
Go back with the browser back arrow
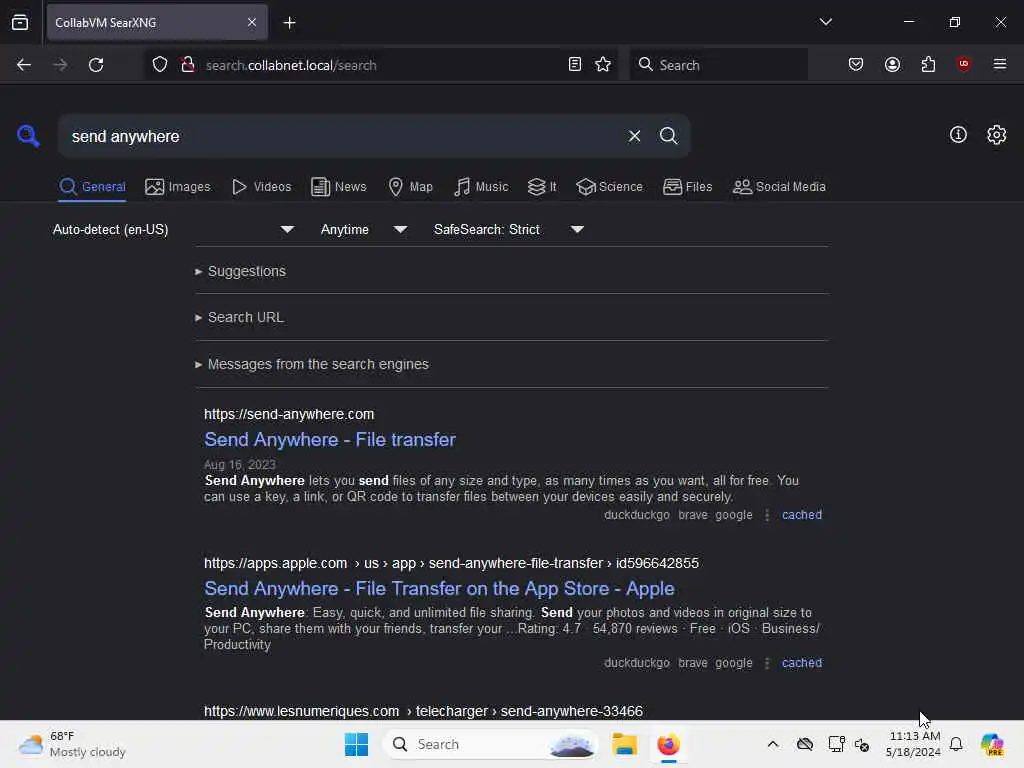24,65
